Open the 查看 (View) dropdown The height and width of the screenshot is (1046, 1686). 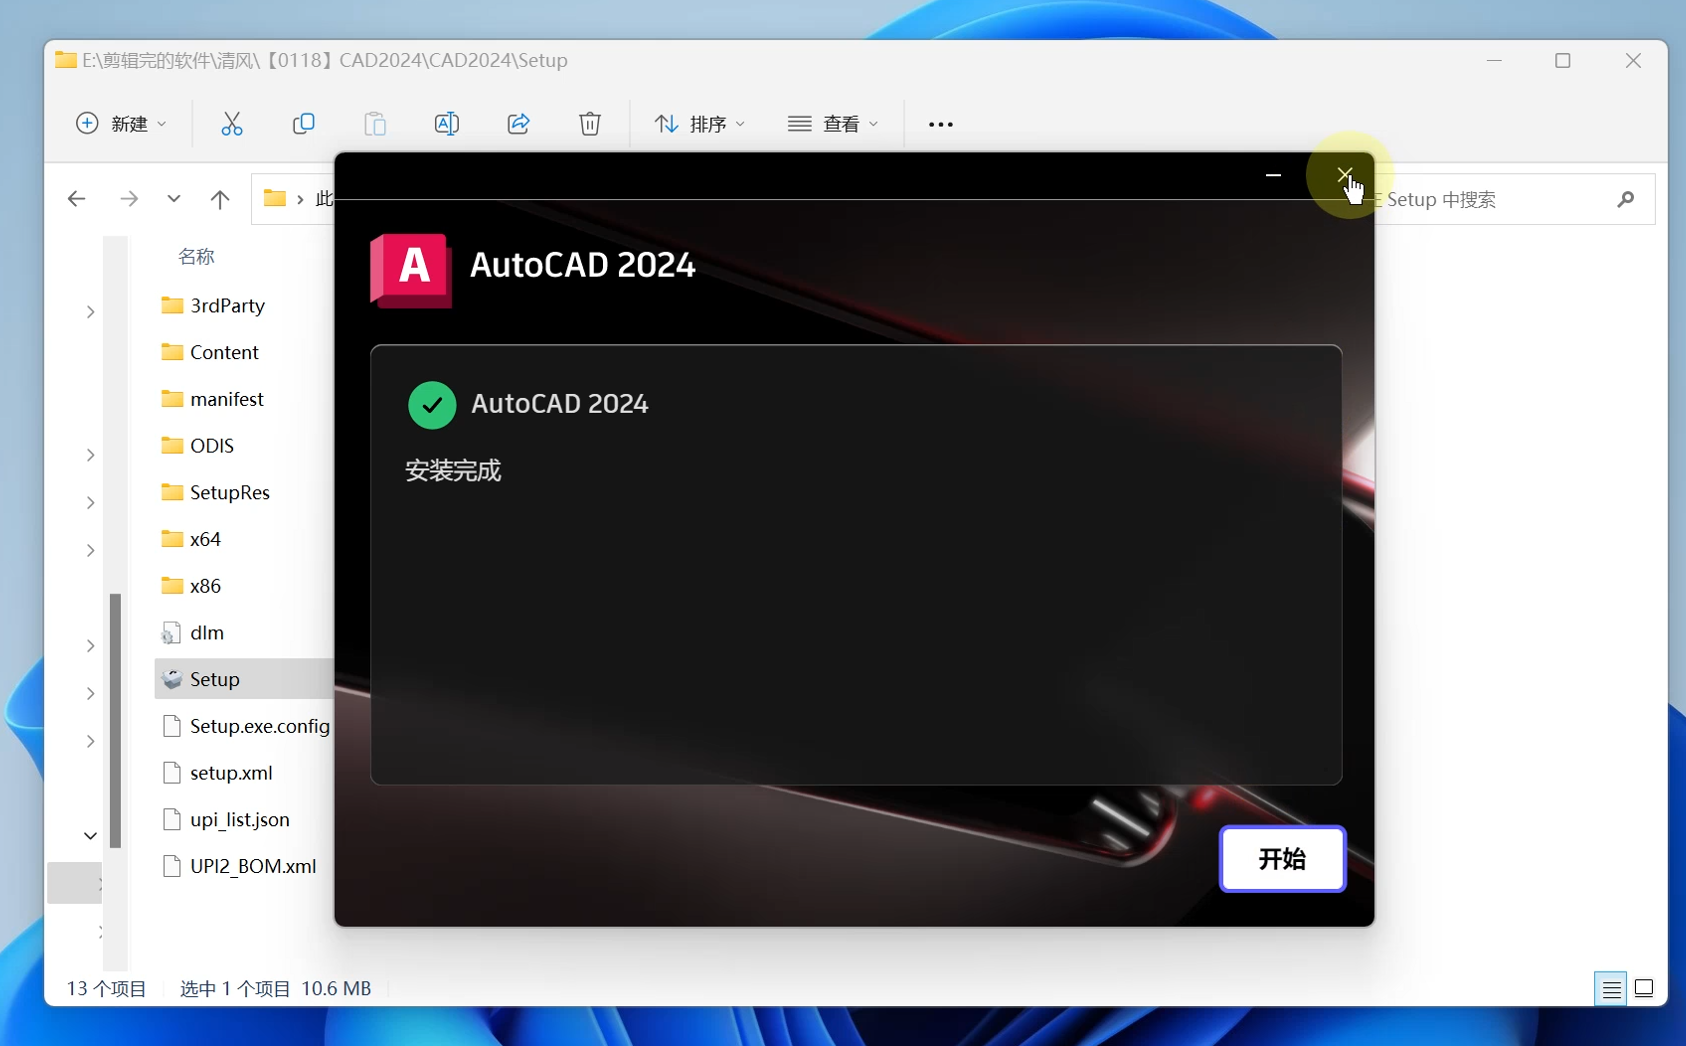pos(833,123)
